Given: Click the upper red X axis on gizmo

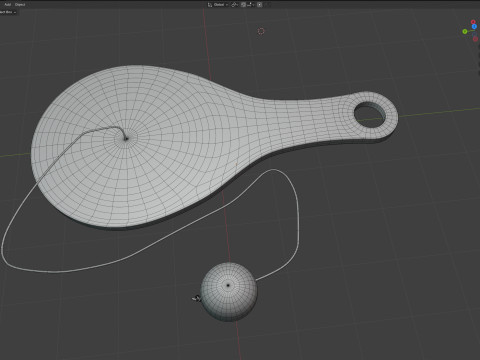Looking at the screenshot, I should 473,22.
